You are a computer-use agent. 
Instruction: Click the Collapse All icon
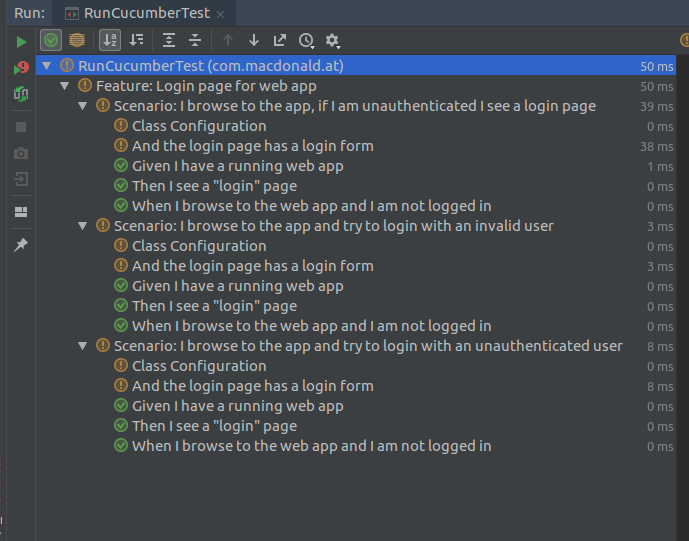tap(195, 41)
